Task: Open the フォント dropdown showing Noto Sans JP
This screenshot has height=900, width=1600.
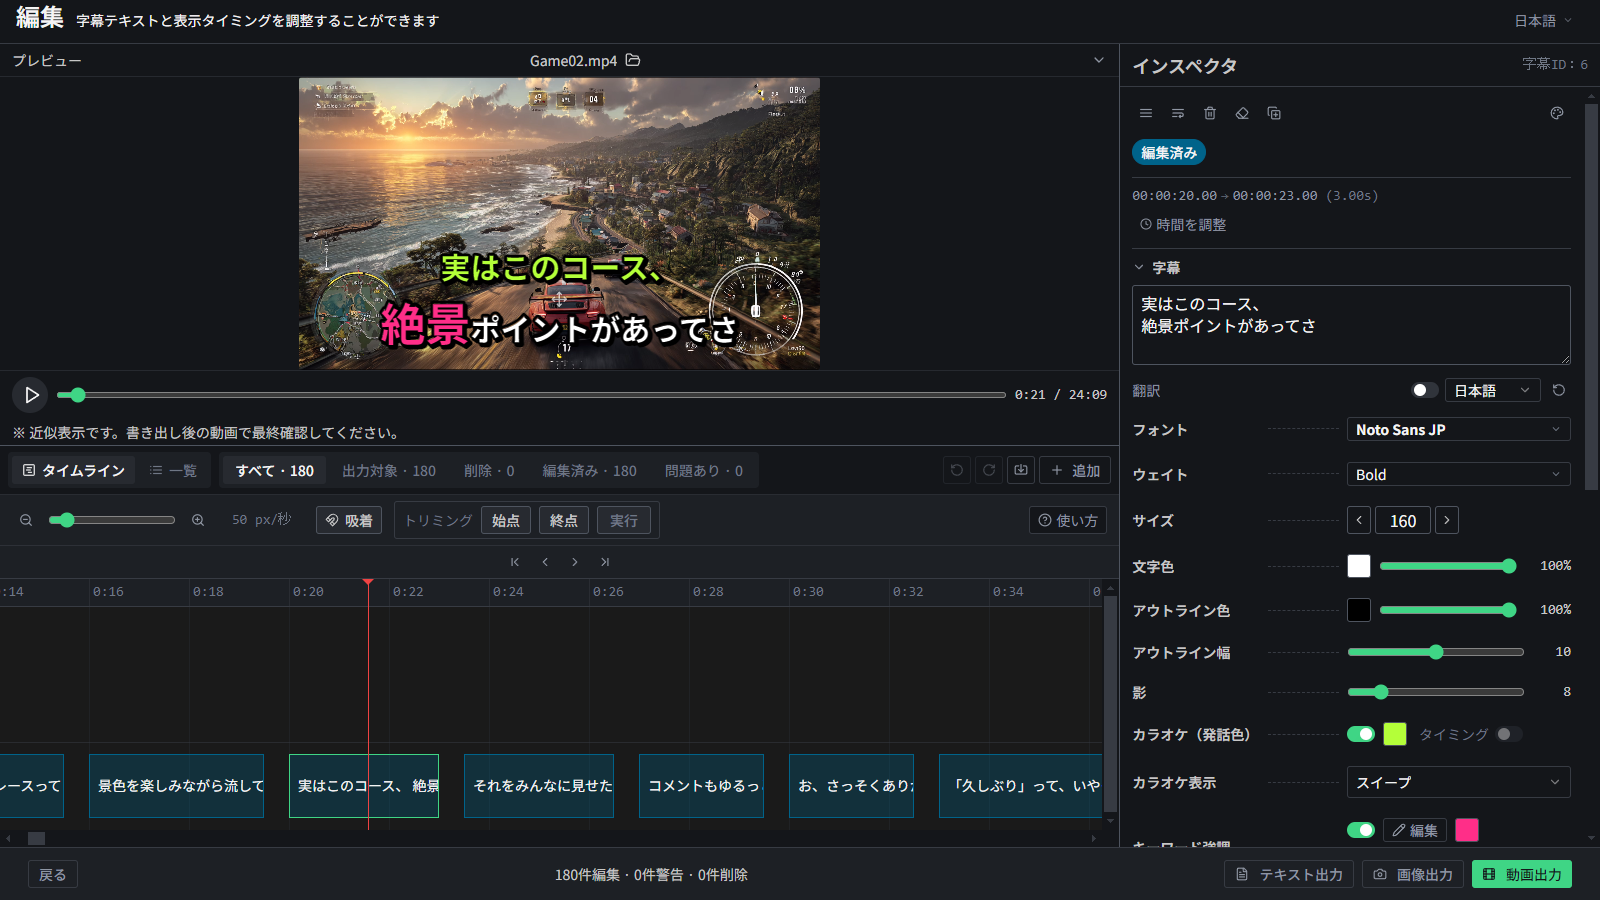Action: tap(1459, 429)
